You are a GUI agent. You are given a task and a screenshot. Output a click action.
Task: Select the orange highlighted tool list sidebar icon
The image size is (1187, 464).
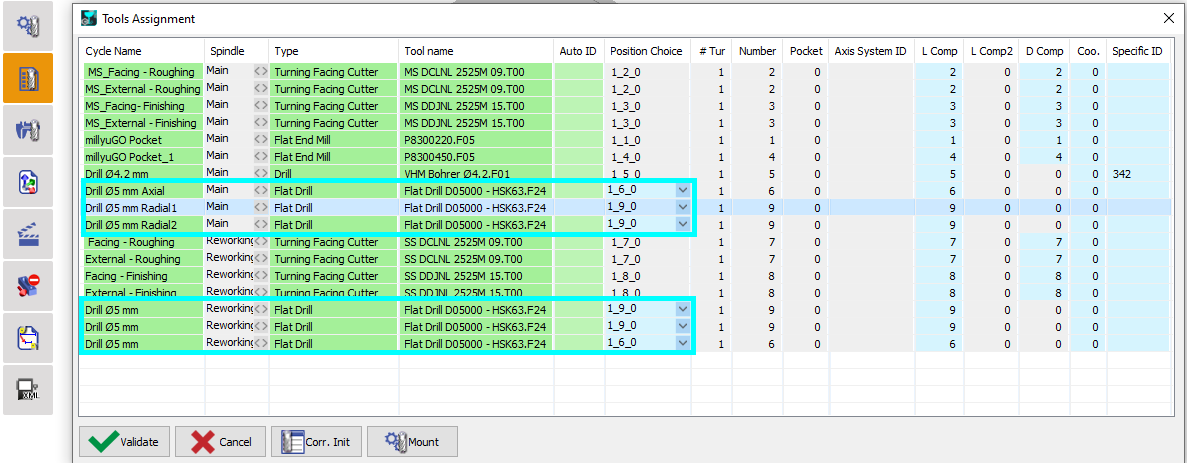(28, 77)
